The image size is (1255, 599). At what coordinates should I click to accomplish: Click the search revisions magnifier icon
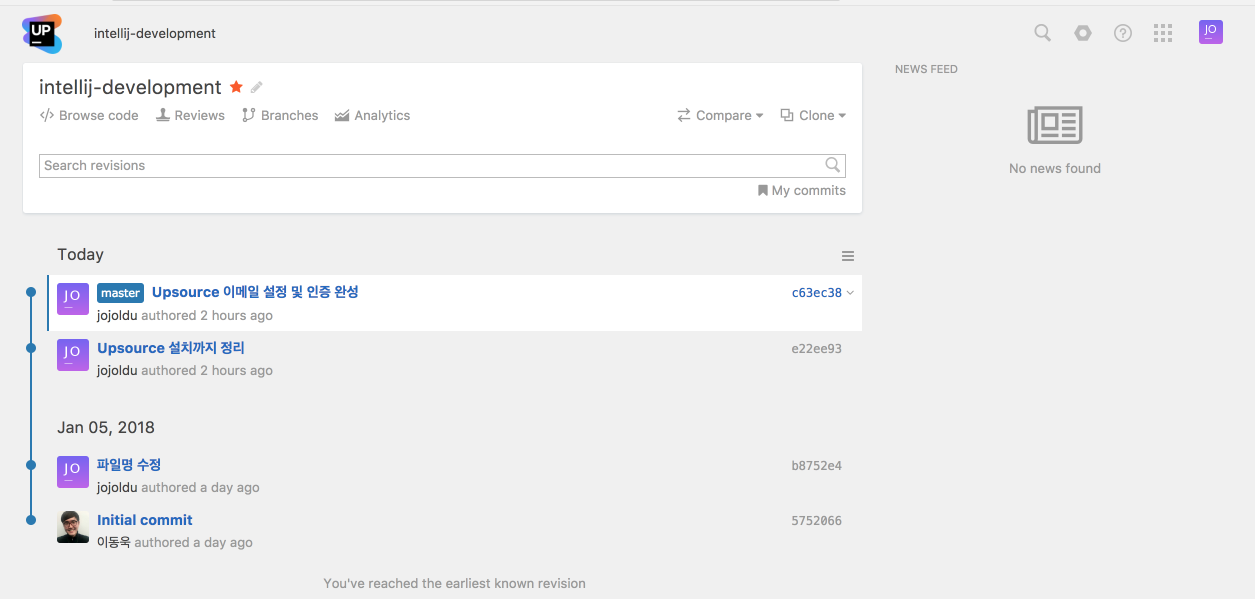pos(833,165)
